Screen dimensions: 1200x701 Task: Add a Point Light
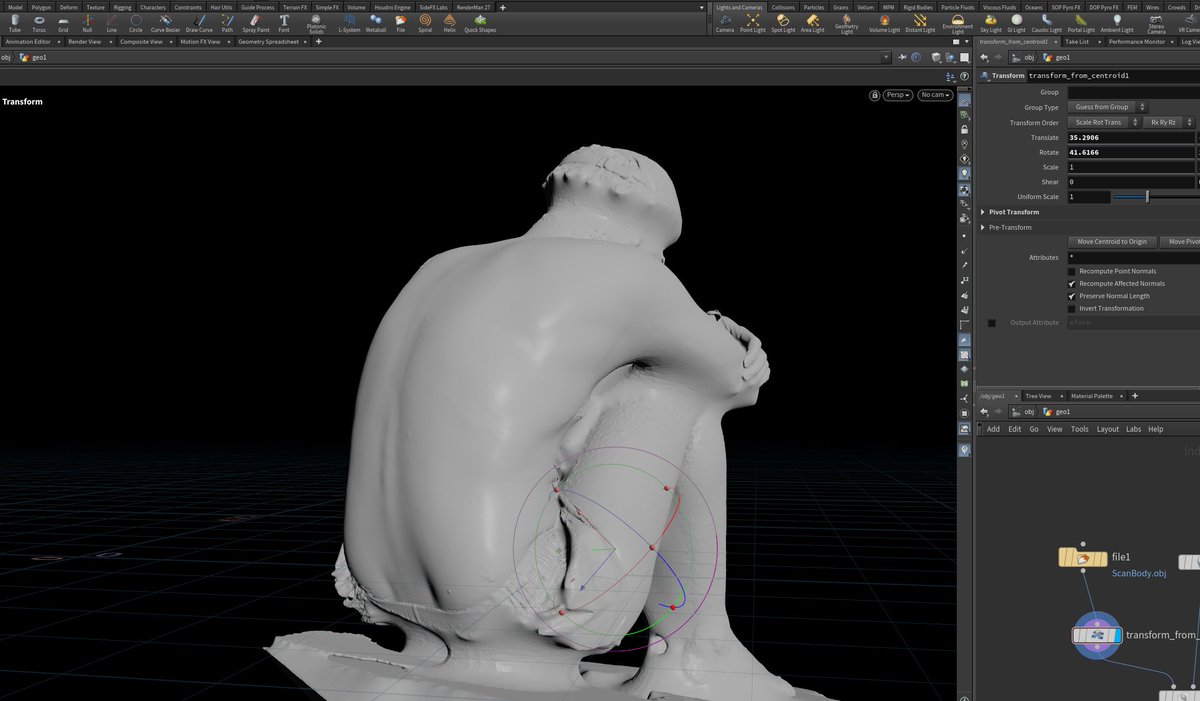753,22
